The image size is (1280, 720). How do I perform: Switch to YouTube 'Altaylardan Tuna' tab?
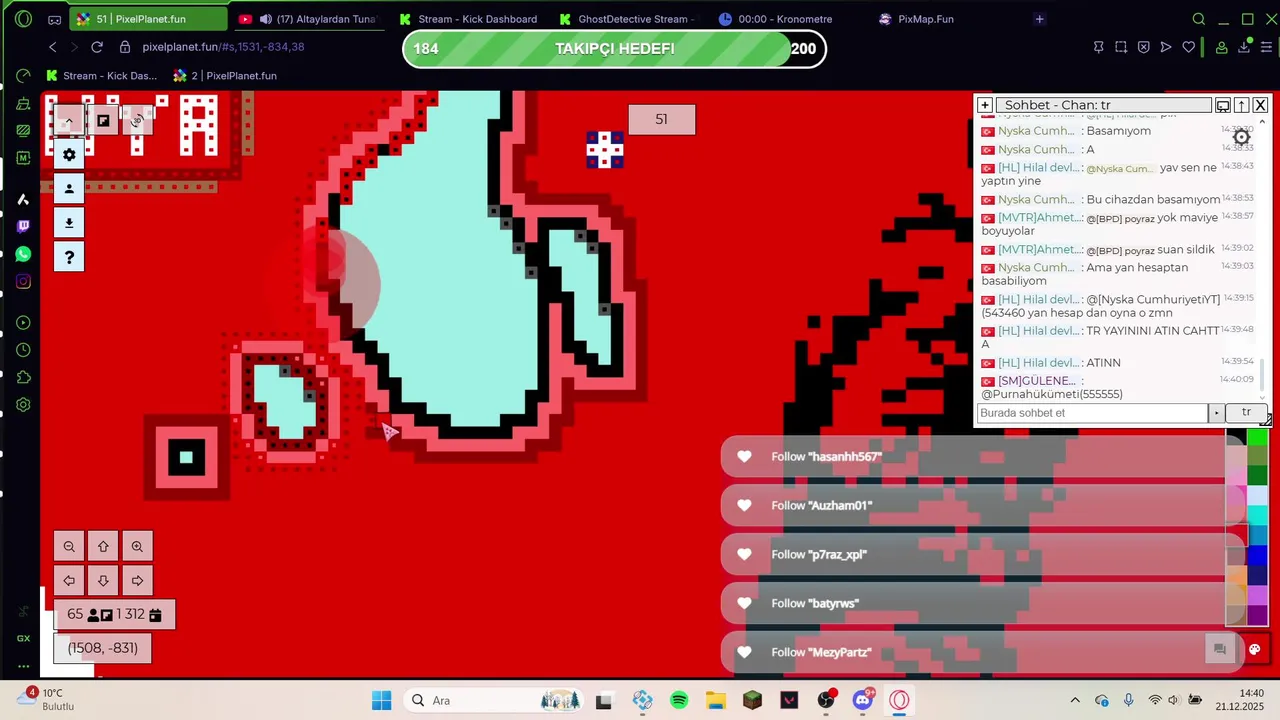coord(308,19)
